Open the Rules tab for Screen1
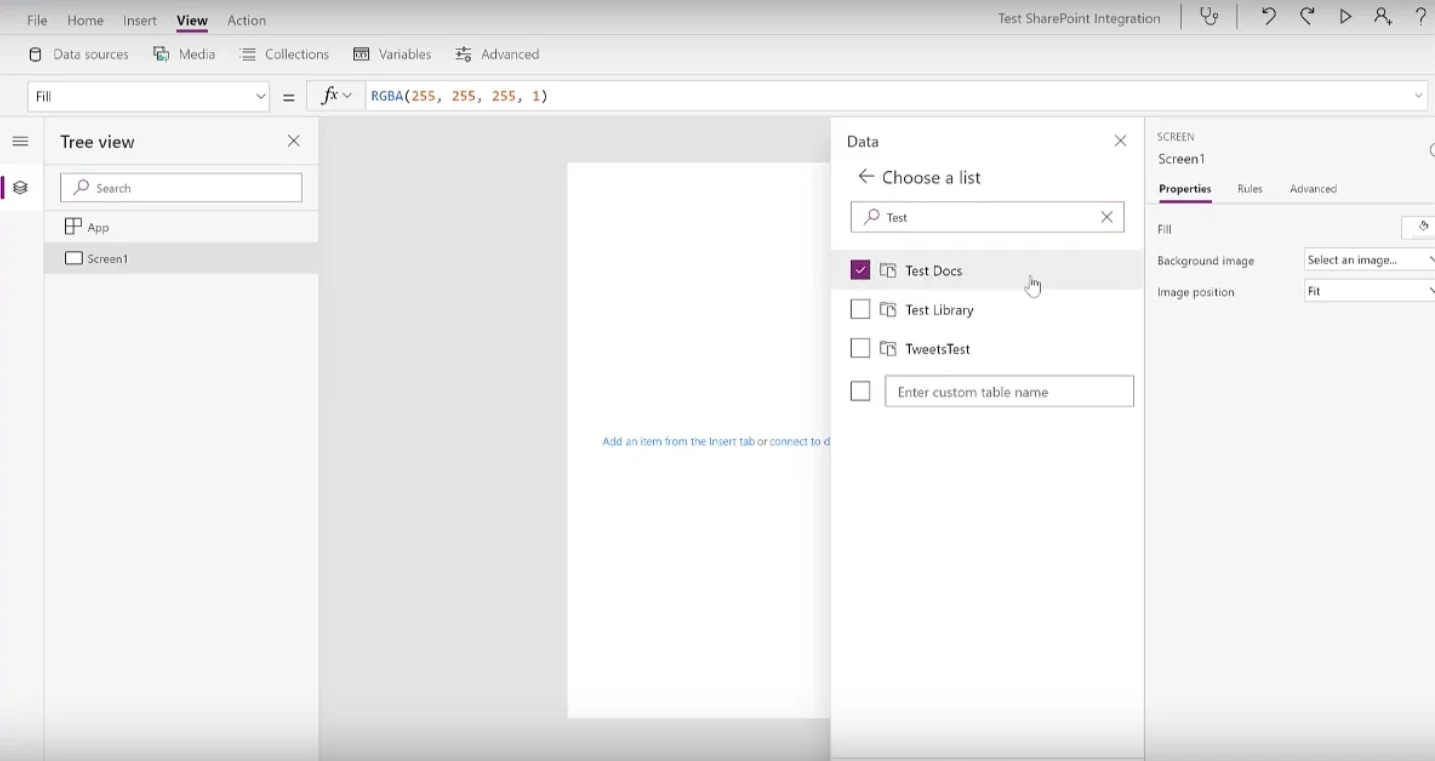The width and height of the screenshot is (1435, 761). point(1250,188)
